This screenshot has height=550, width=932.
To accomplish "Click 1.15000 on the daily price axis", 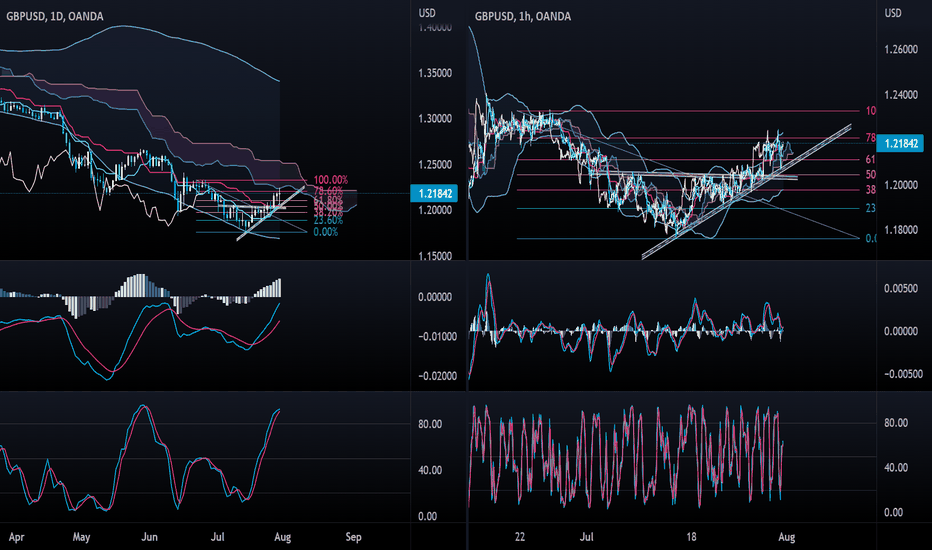I will pyautogui.click(x=434, y=256).
